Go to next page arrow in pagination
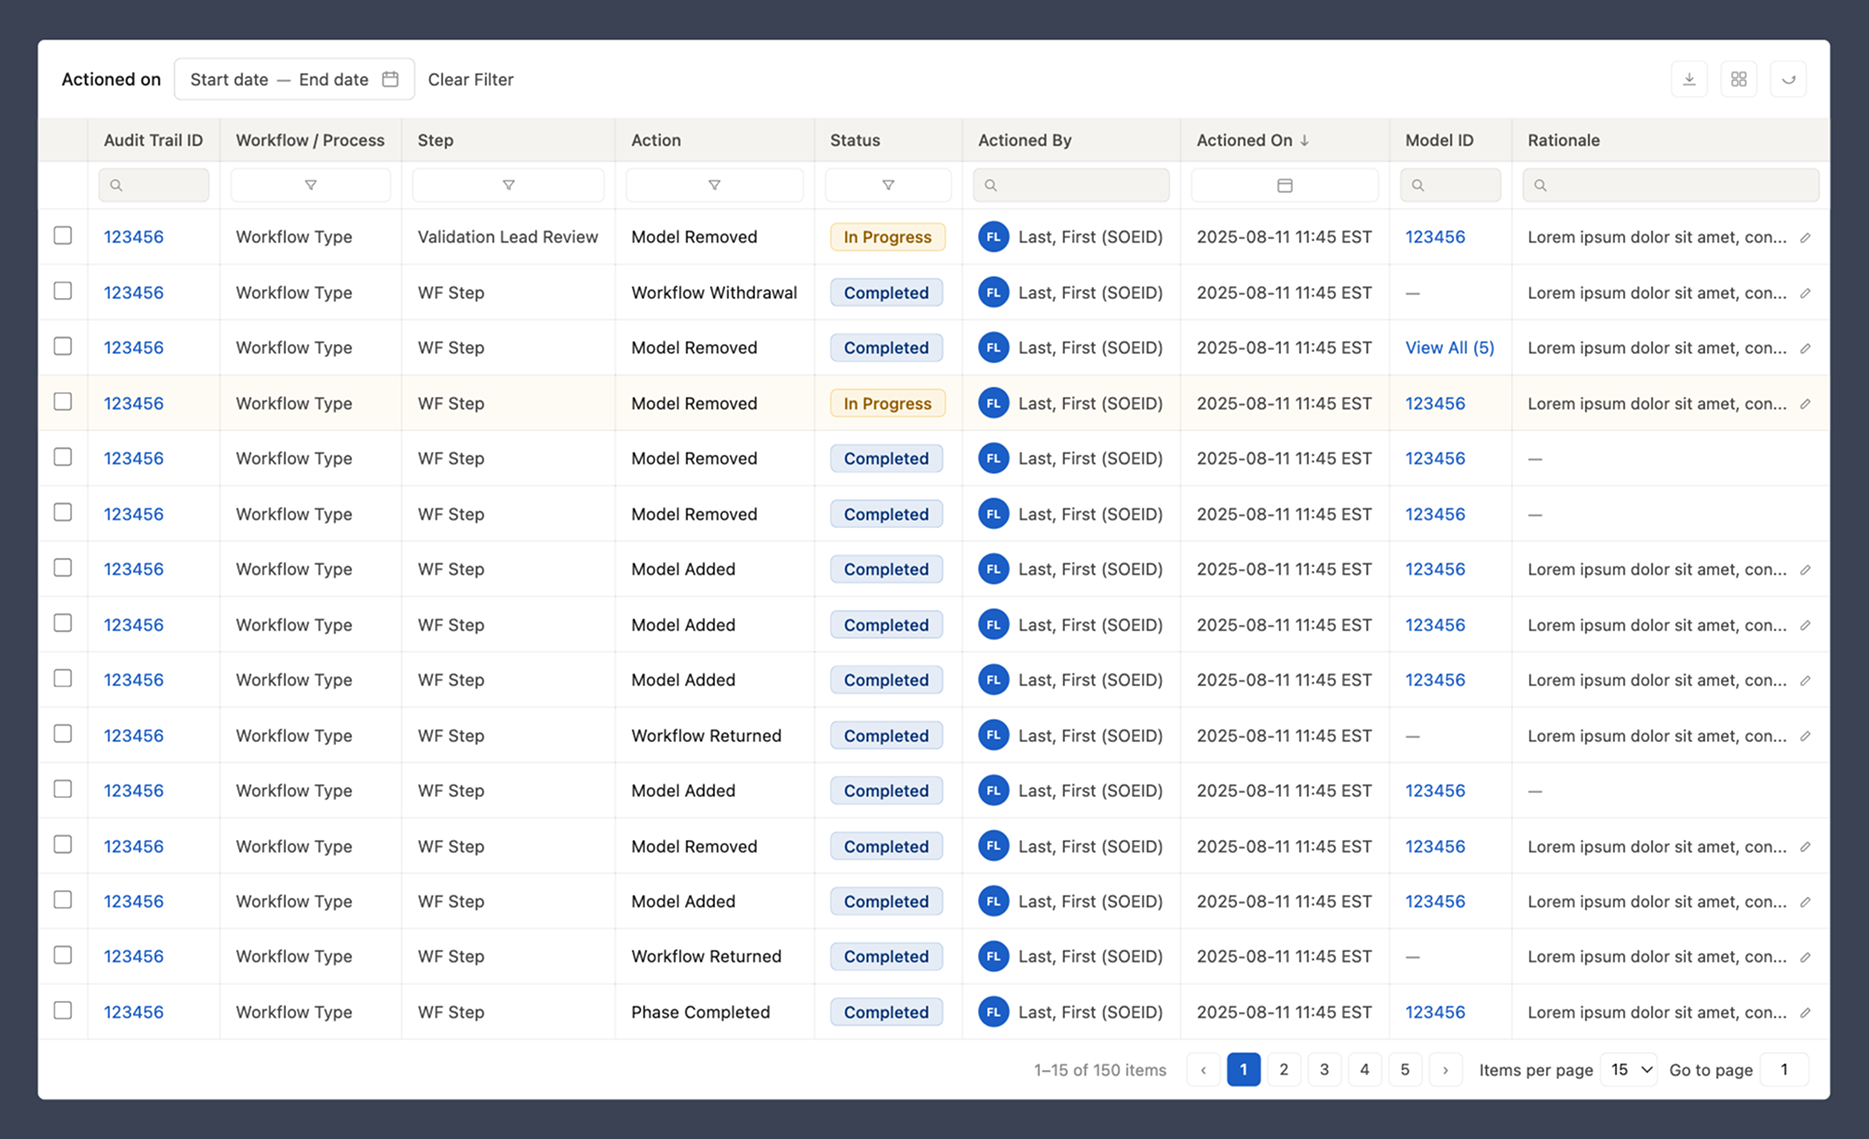The height and width of the screenshot is (1139, 1869). (x=1445, y=1070)
